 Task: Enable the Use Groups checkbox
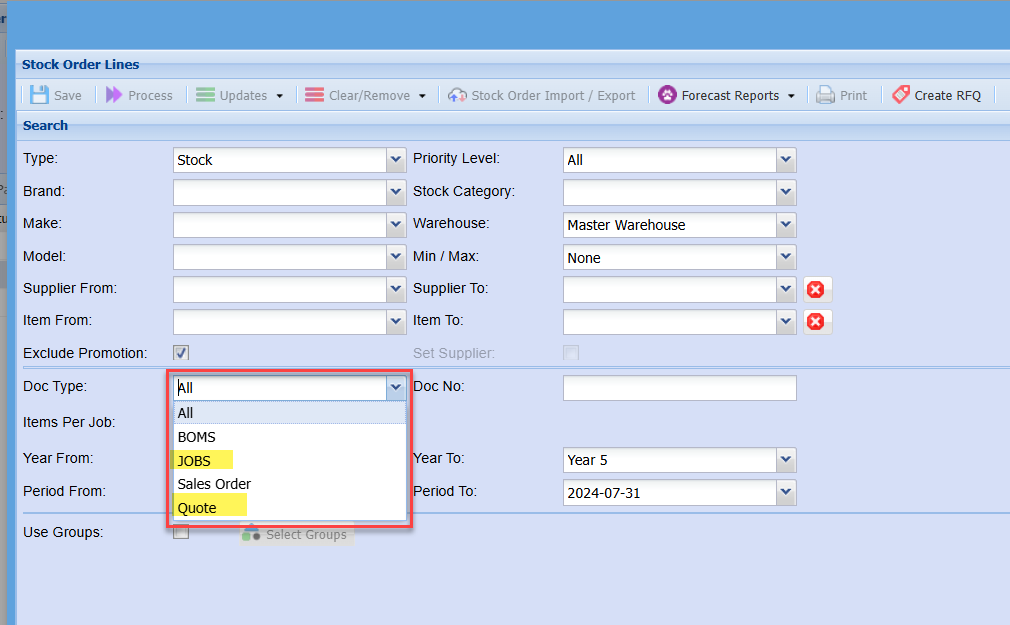(181, 532)
